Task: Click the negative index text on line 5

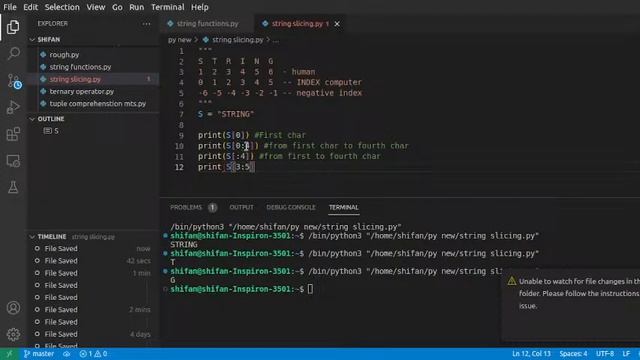Action: tap(329, 93)
